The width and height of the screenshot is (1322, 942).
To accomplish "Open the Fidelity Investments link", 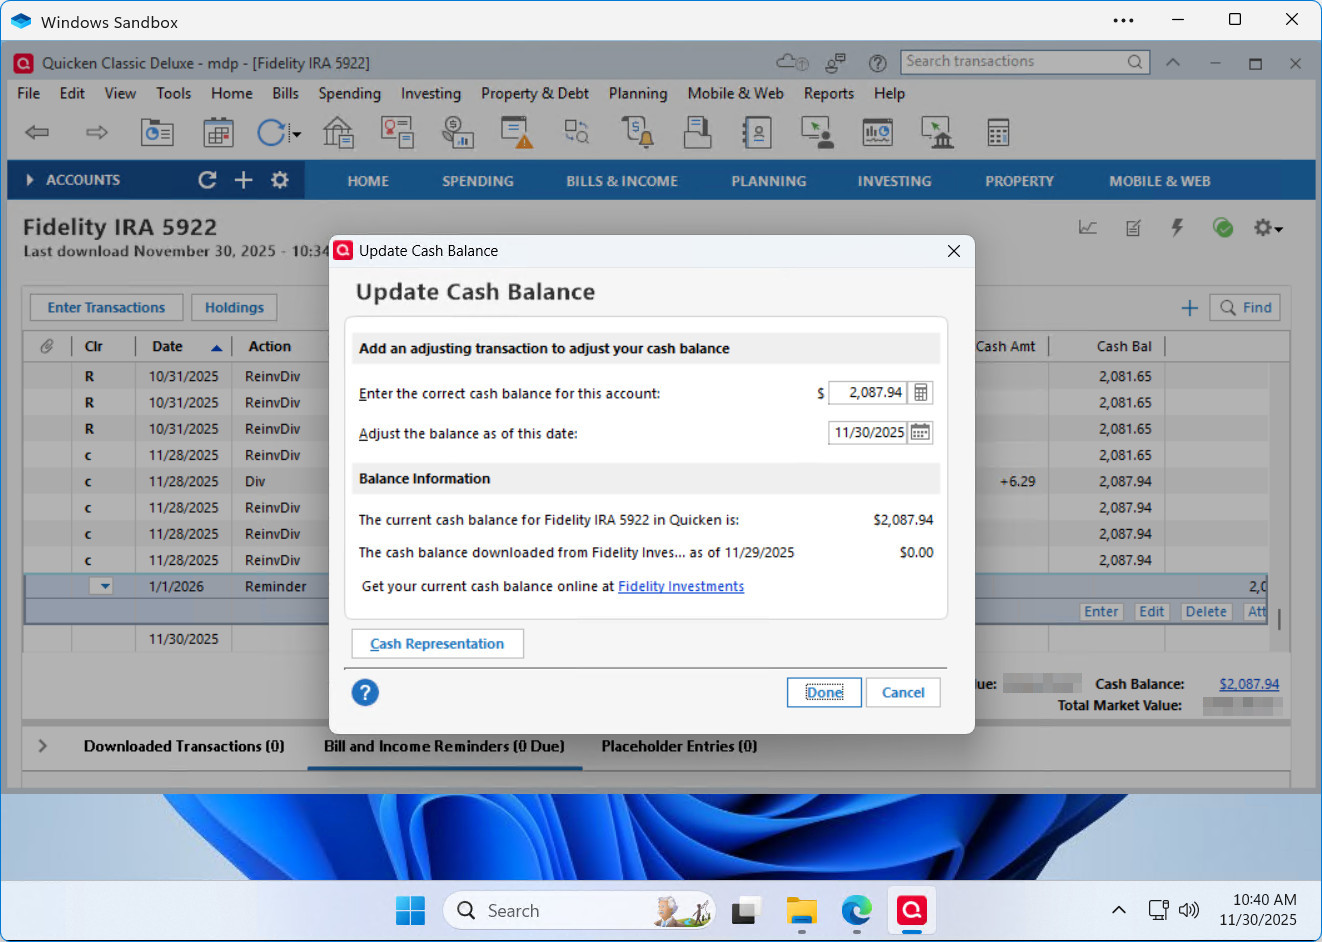I will [681, 586].
